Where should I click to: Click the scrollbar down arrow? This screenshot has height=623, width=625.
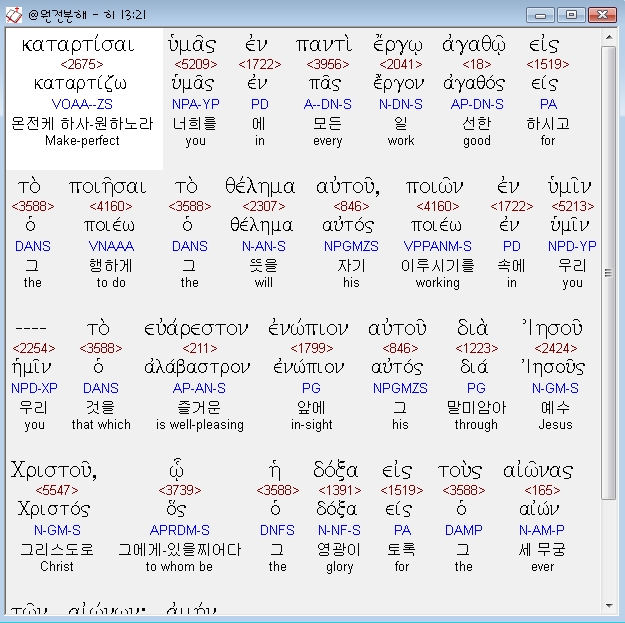tap(609, 605)
